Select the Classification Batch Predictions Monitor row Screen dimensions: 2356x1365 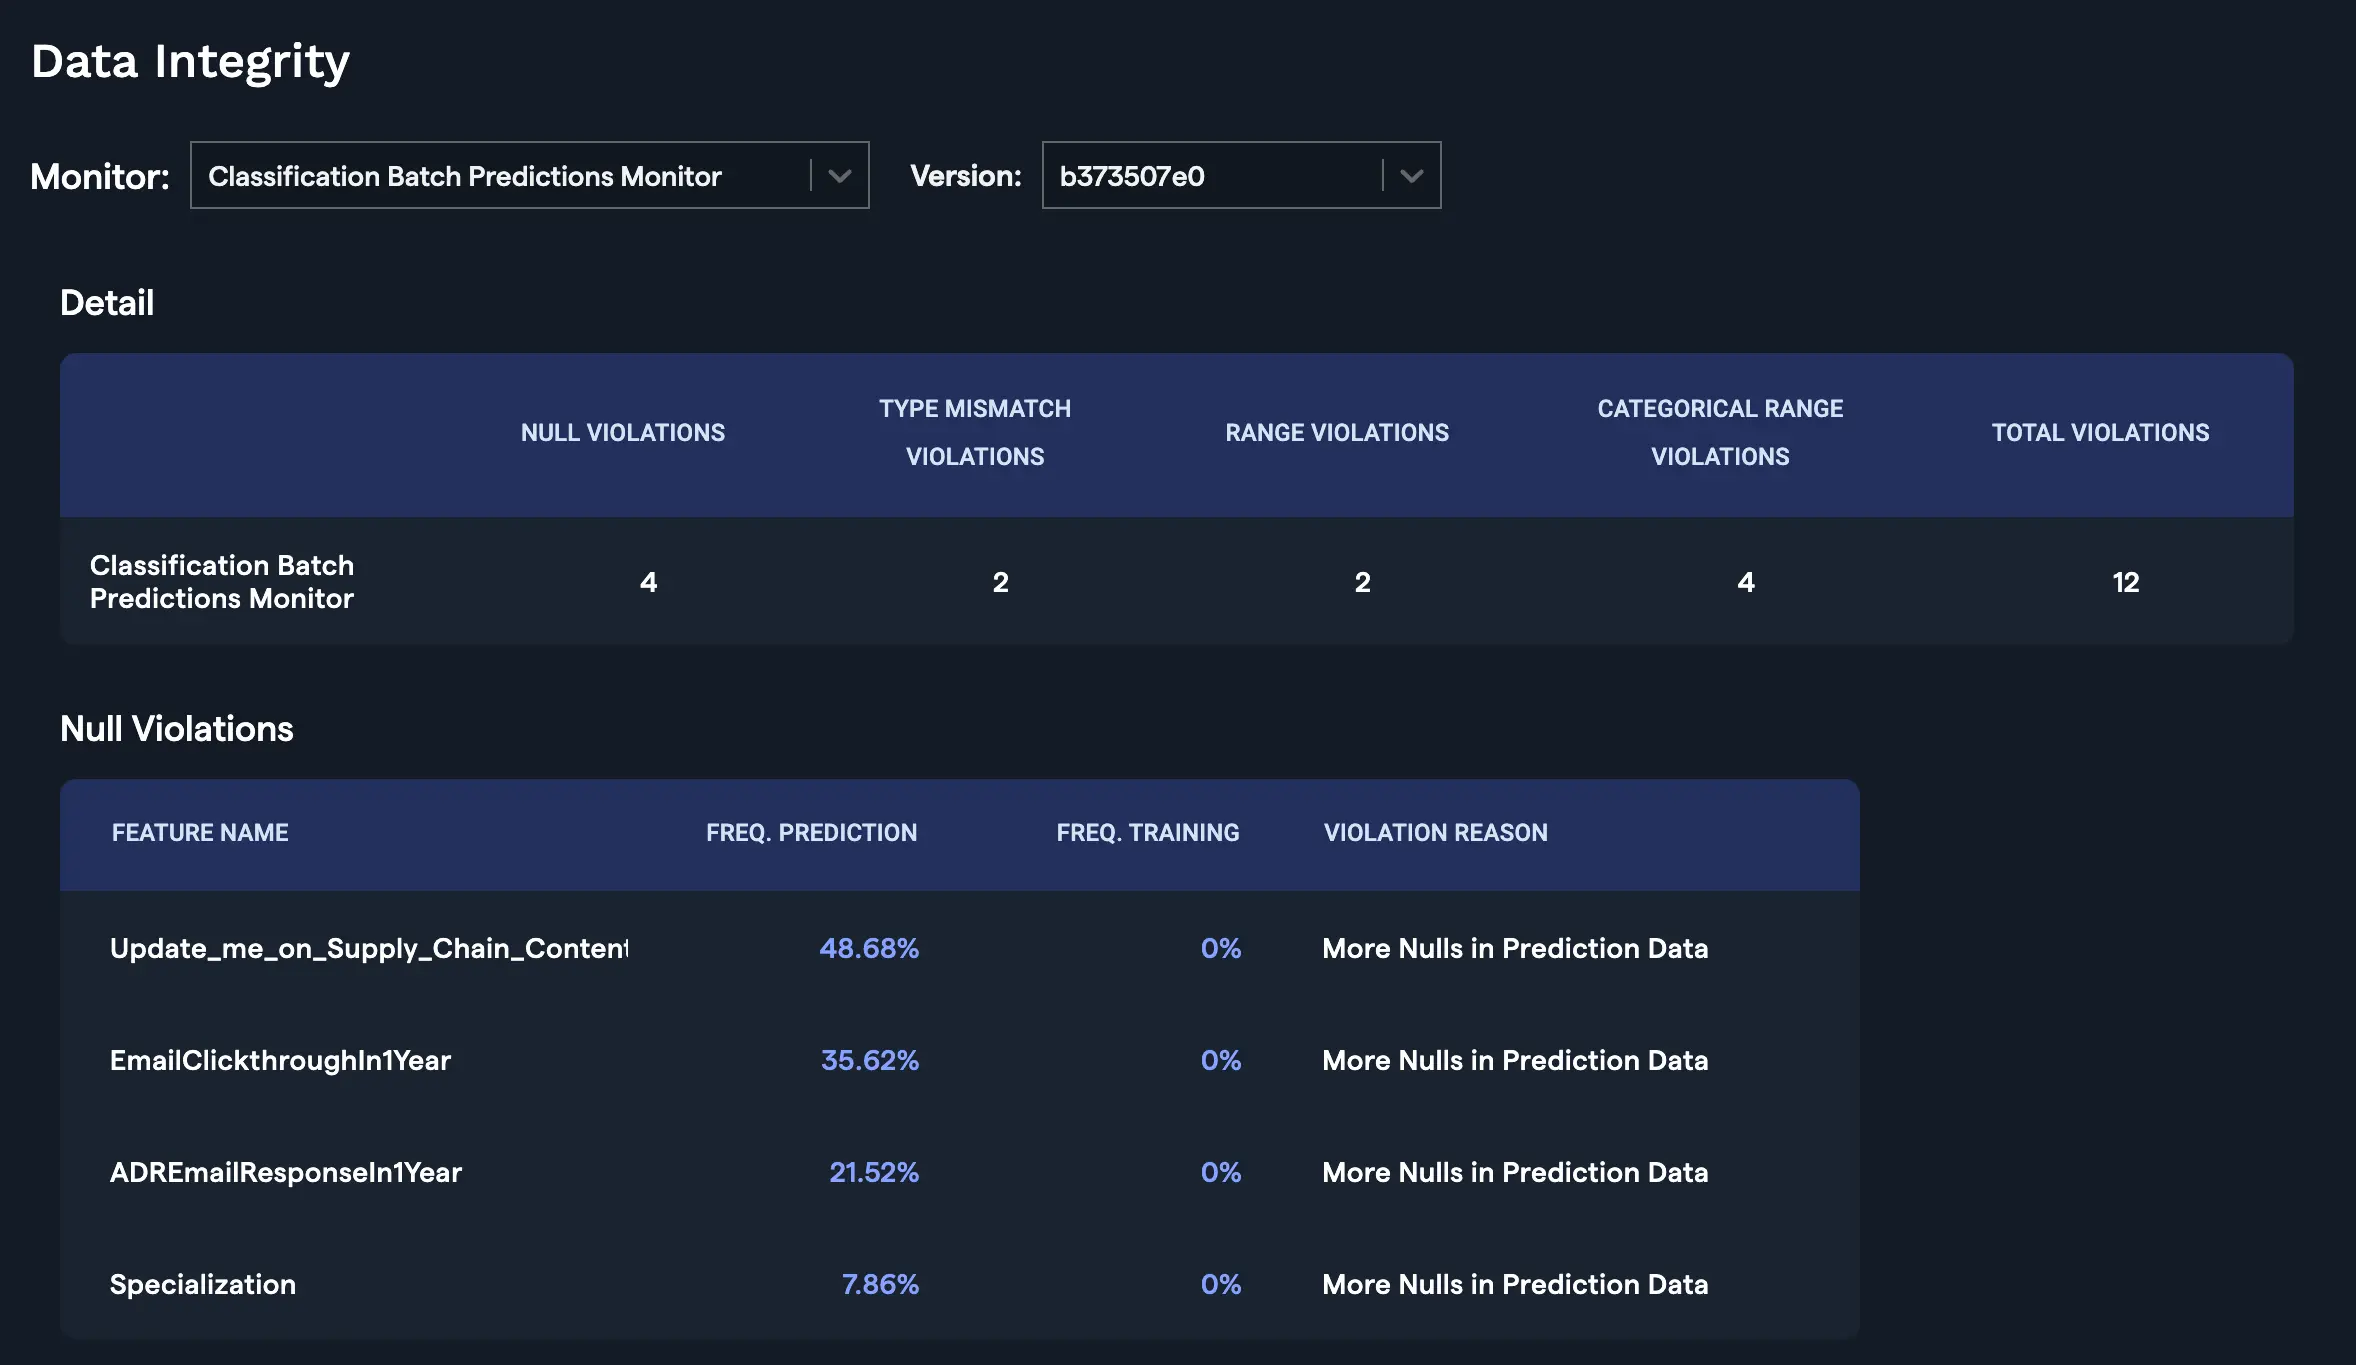click(x=222, y=582)
